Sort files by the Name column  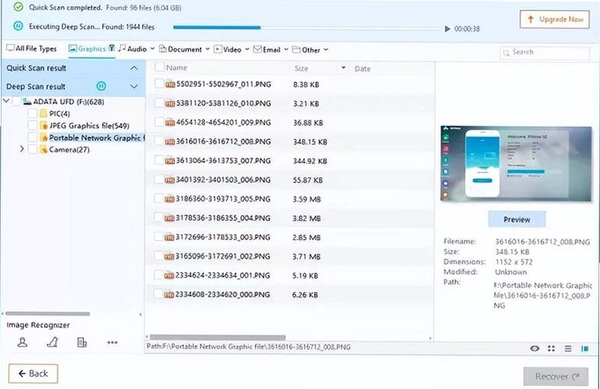[x=176, y=68]
